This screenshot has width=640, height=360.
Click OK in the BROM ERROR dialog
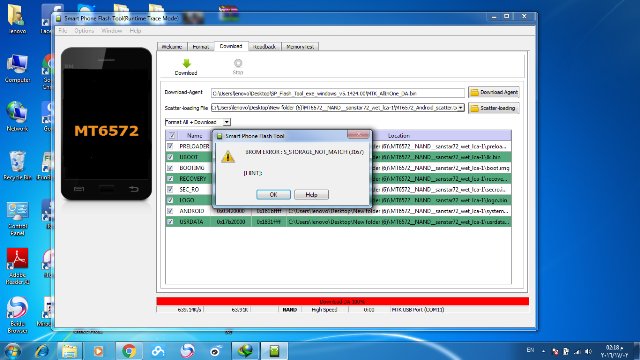pos(273,195)
